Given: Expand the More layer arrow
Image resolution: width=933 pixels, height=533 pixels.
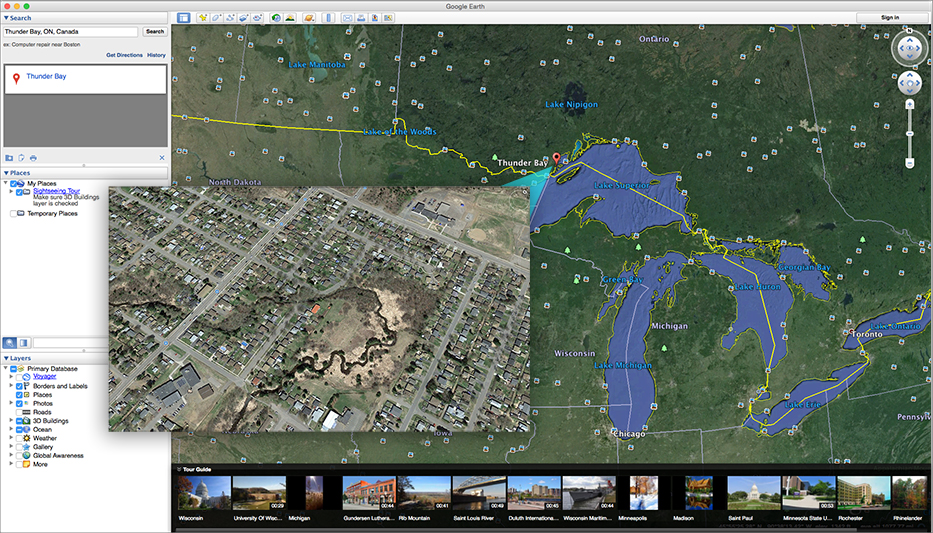Looking at the screenshot, I should pyautogui.click(x=11, y=464).
